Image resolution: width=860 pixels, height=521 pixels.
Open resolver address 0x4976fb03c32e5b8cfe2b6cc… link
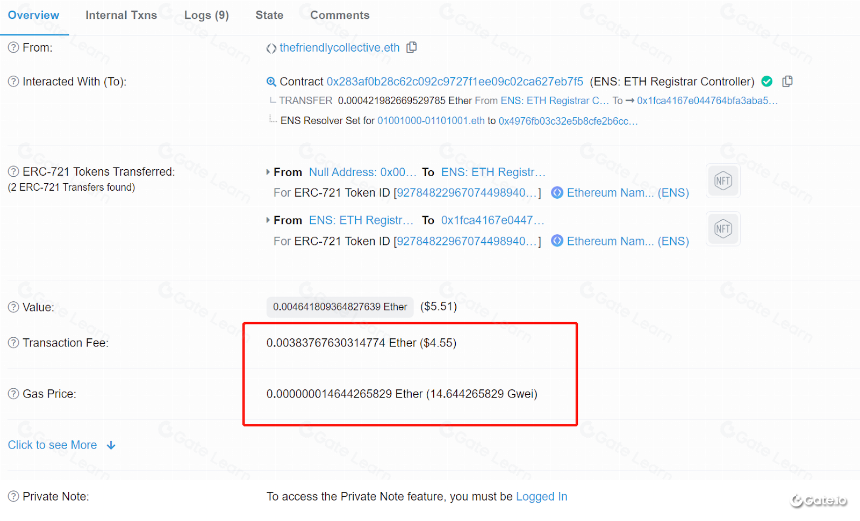point(568,121)
